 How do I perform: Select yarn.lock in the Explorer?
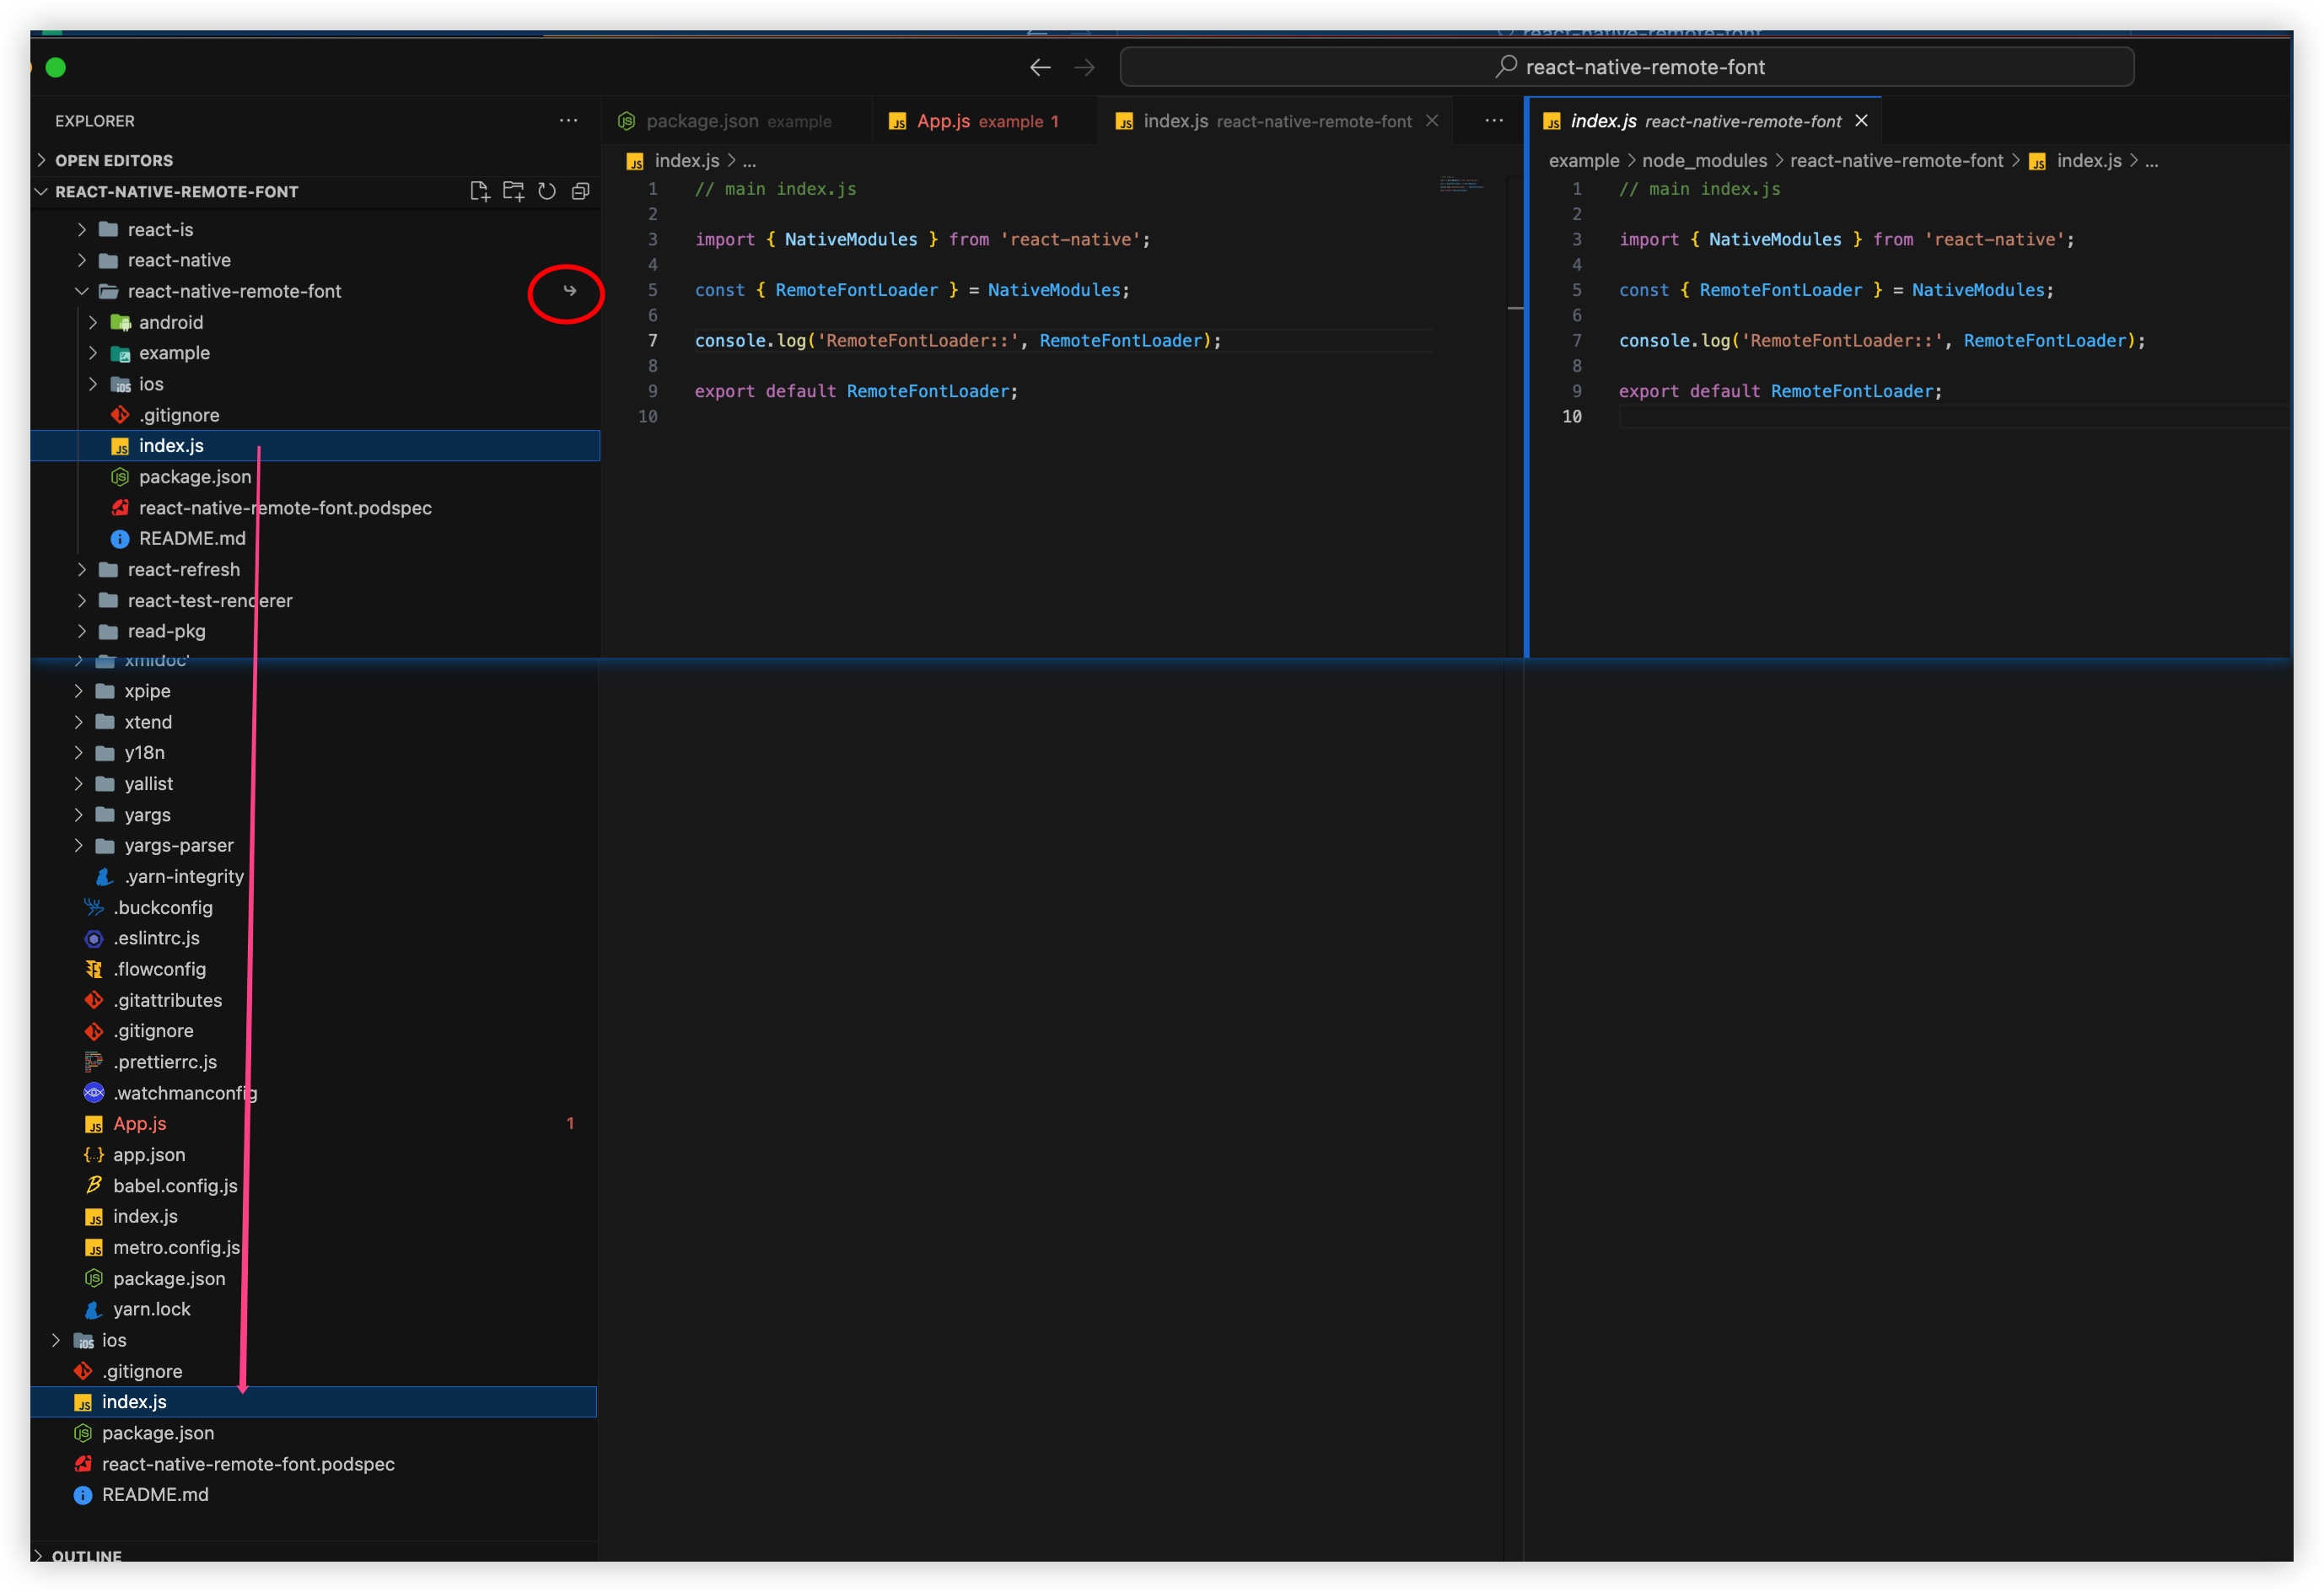pyautogui.click(x=152, y=1309)
